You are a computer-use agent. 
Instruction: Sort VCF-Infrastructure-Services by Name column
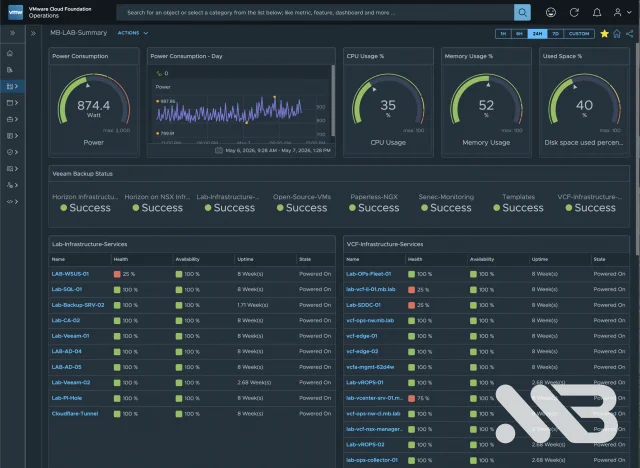pos(353,259)
